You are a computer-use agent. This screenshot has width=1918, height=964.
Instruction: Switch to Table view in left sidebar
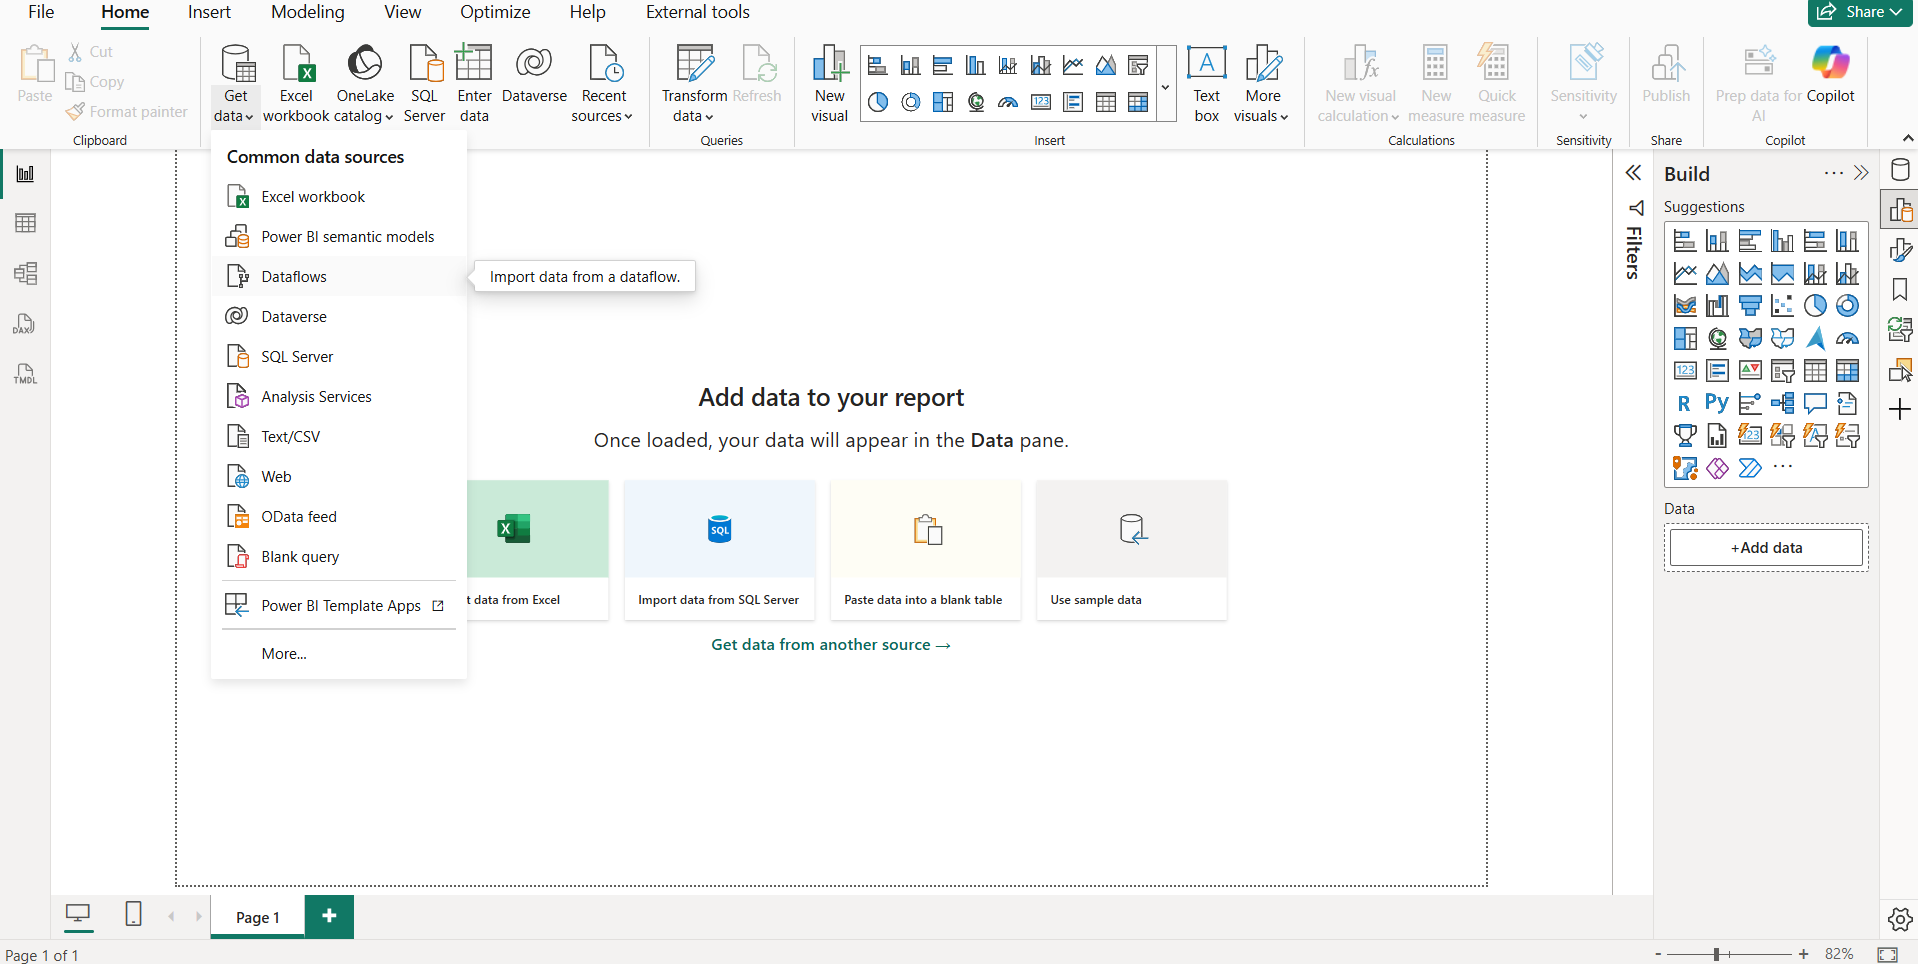click(24, 223)
